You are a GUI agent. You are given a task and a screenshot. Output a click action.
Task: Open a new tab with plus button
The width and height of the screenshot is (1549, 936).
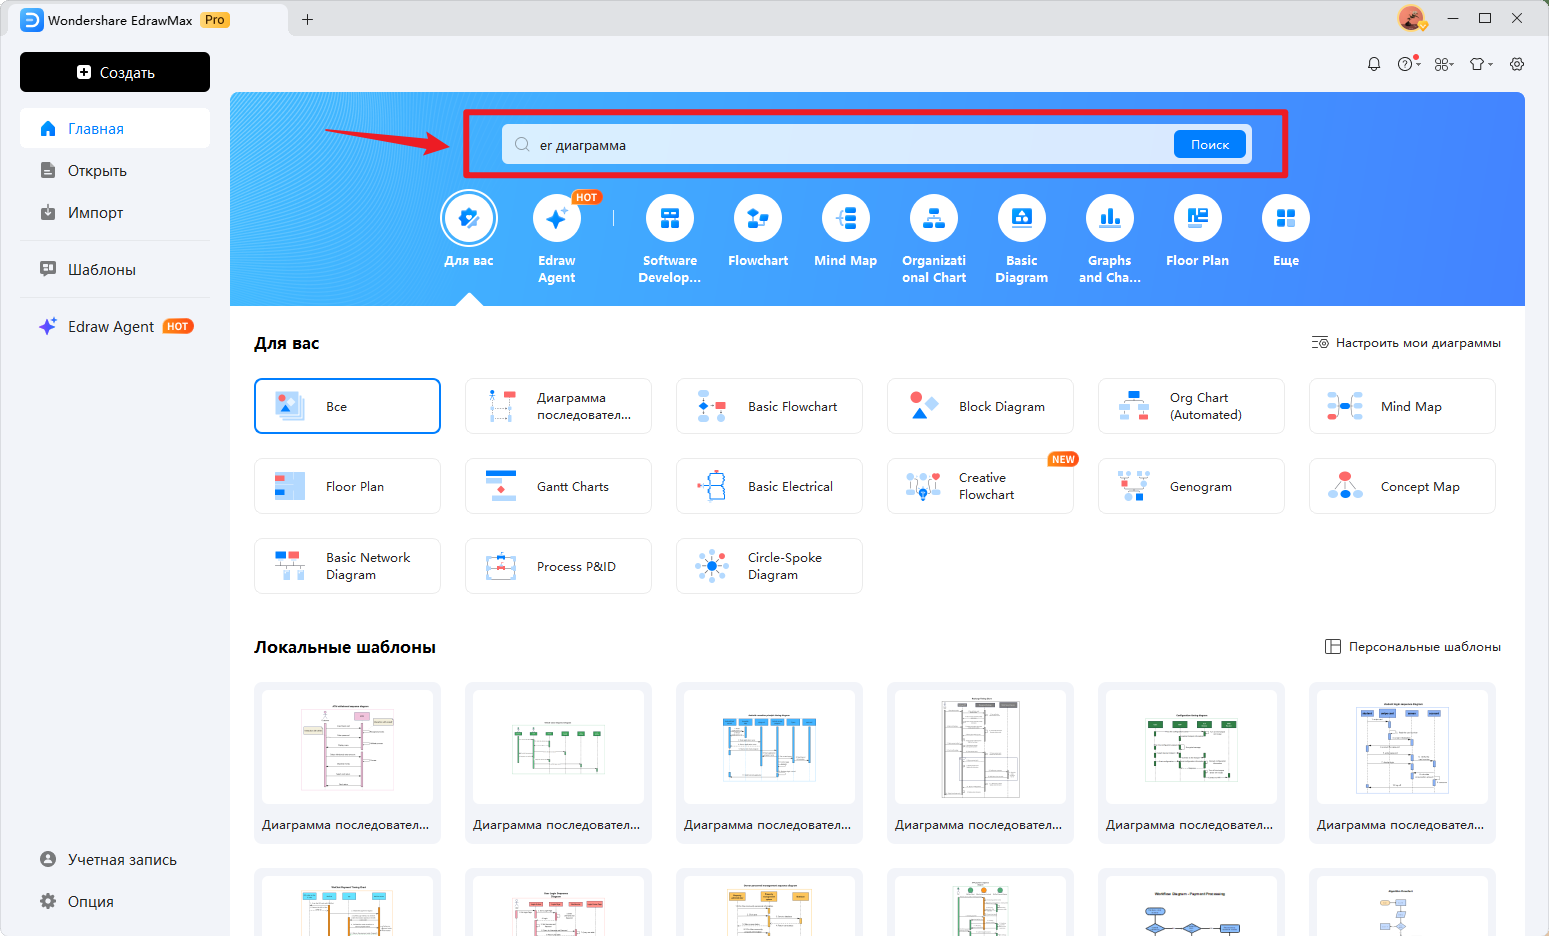pyautogui.click(x=307, y=20)
